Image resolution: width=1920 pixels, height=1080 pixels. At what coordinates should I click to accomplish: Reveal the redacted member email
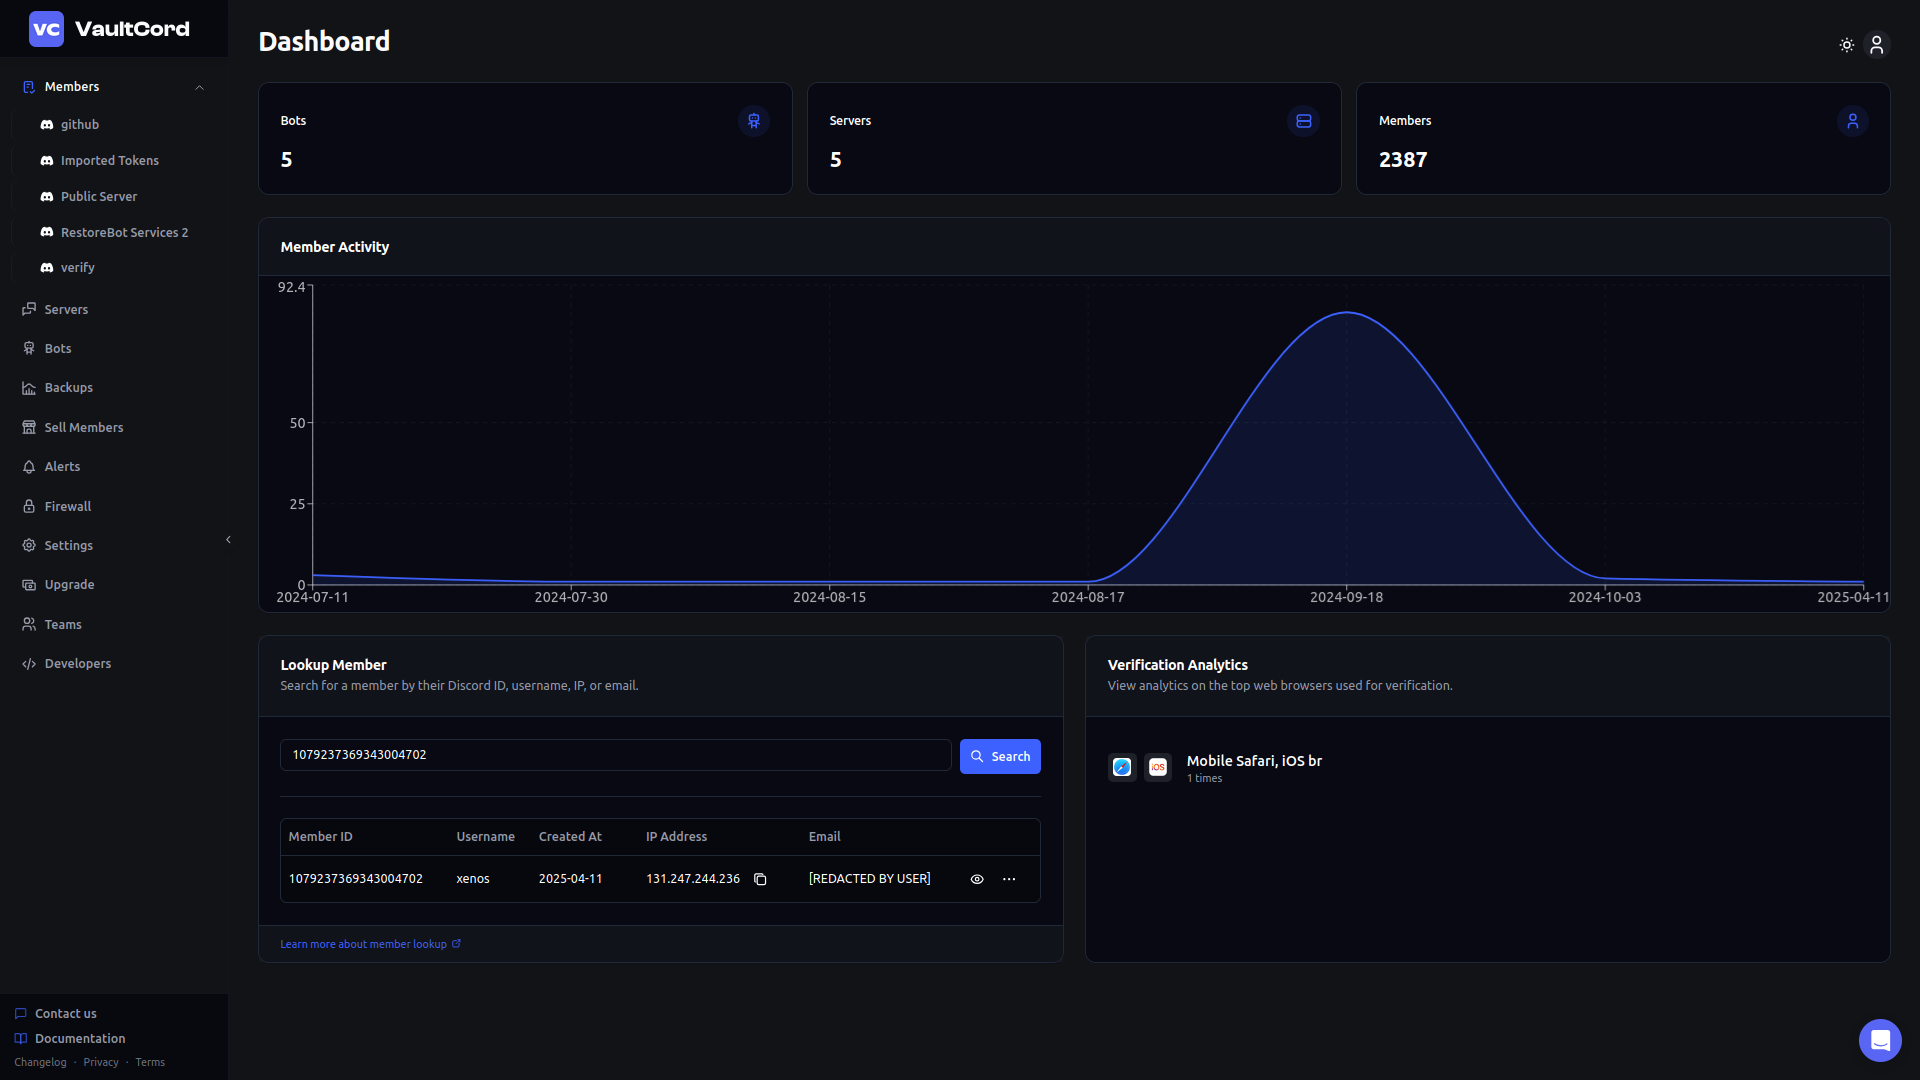(976, 879)
